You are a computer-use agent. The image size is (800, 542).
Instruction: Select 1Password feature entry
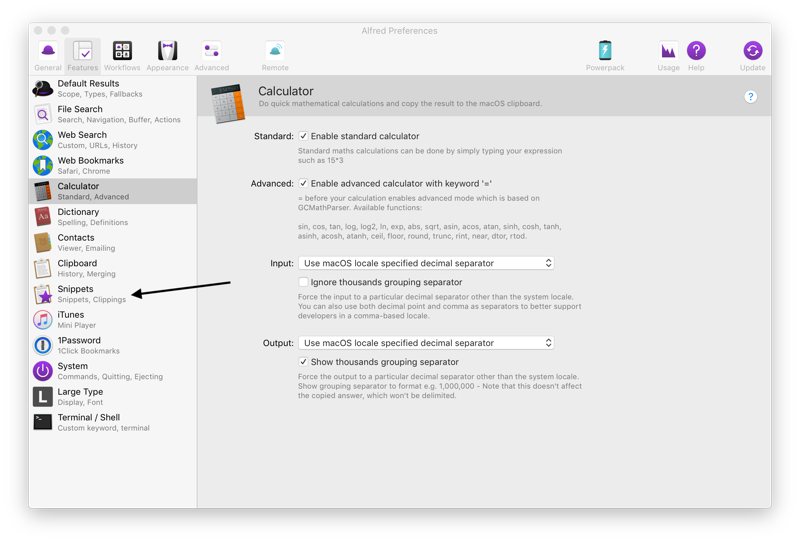(x=113, y=345)
